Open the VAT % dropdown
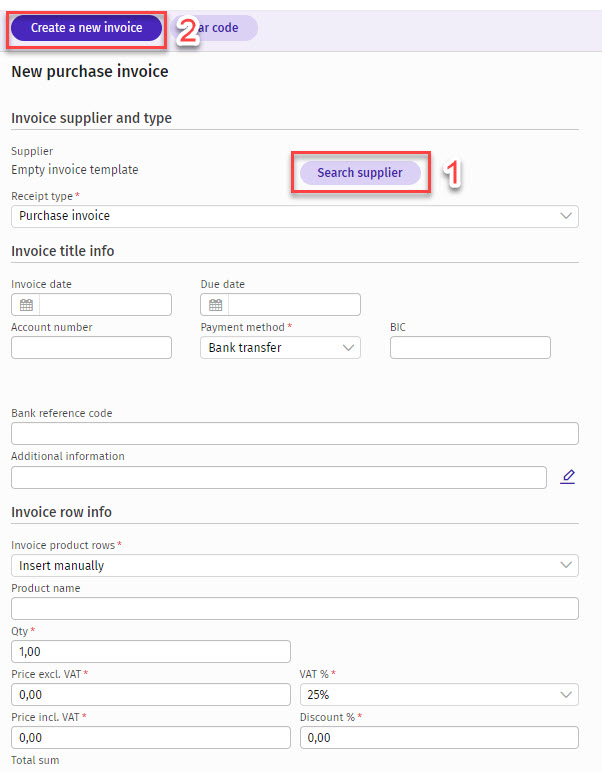602x772 pixels. [x=439, y=695]
